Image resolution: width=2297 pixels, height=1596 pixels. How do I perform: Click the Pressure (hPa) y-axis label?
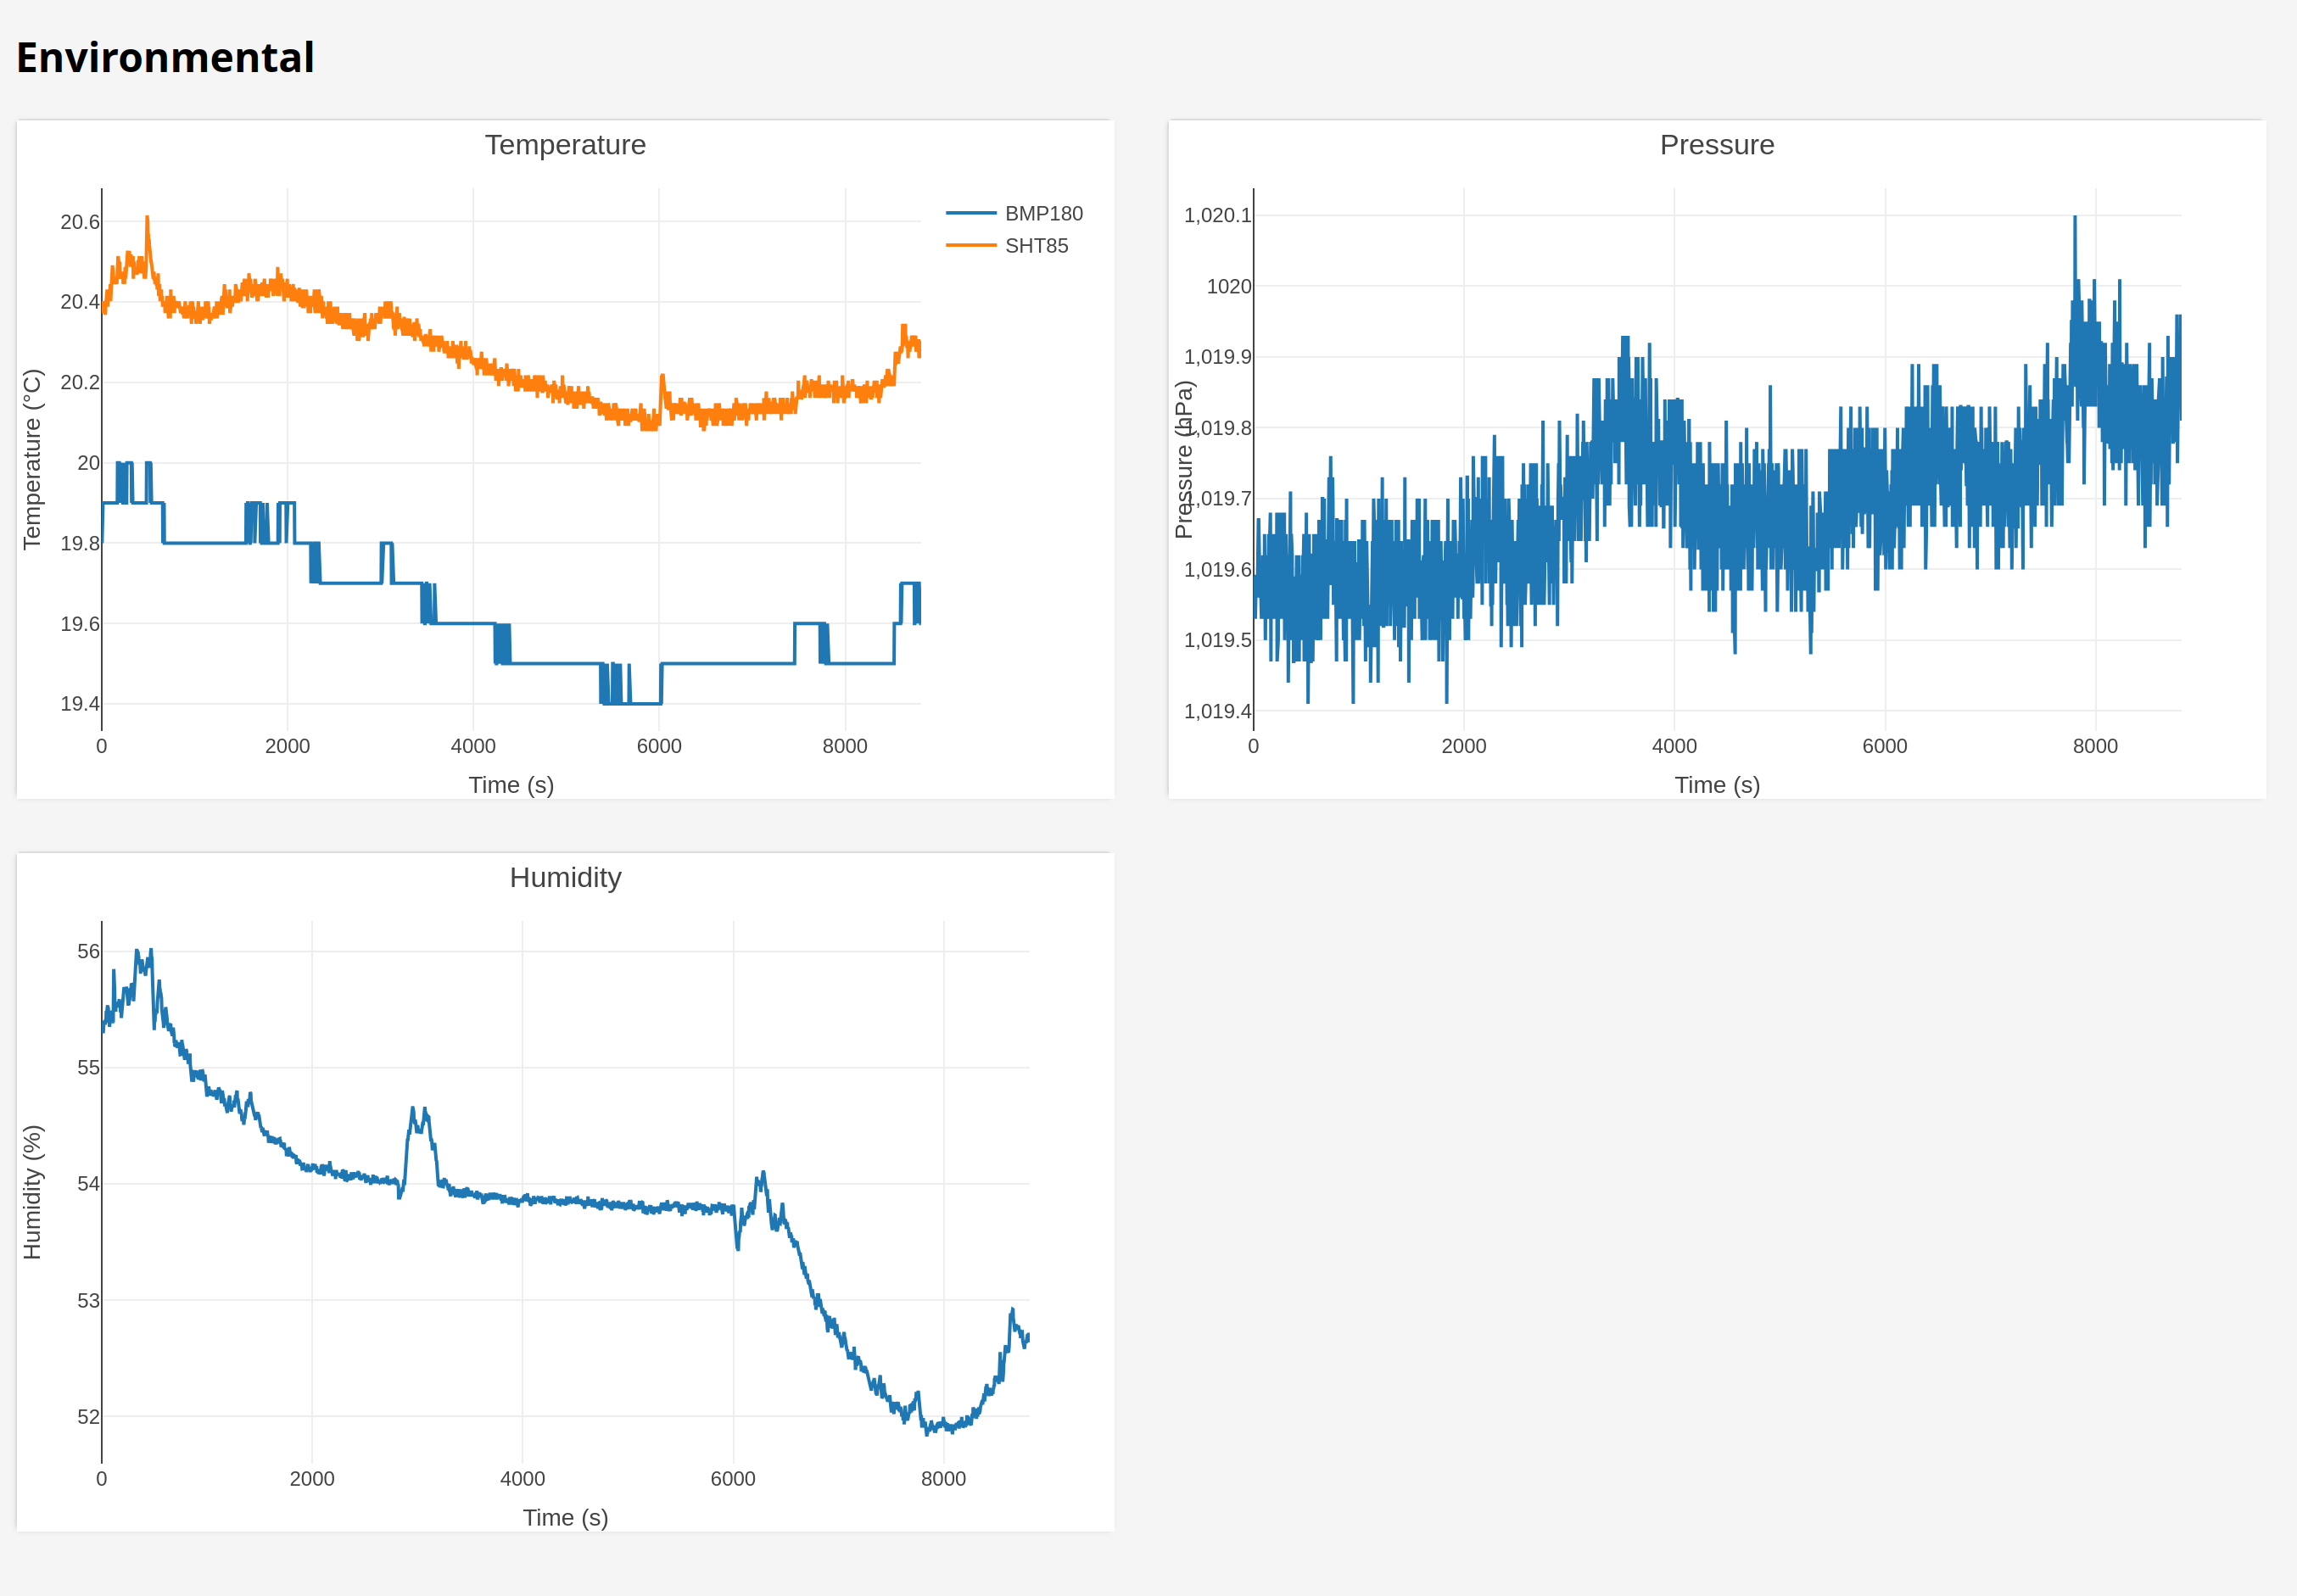click(x=1184, y=459)
